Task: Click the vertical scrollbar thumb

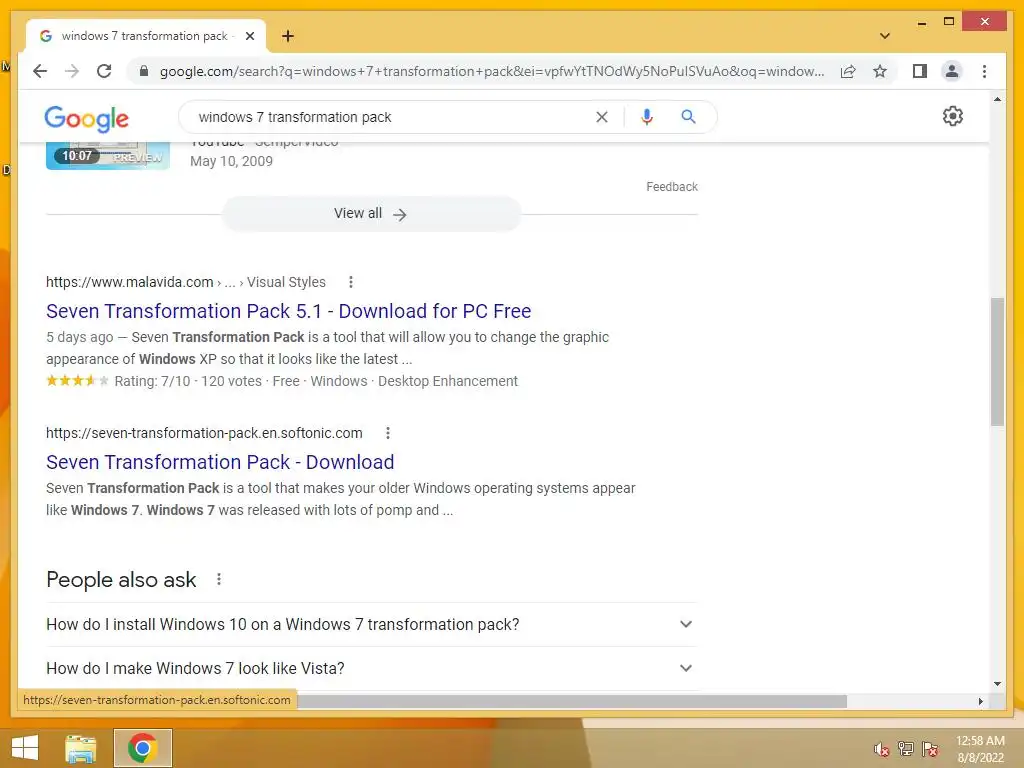Action: (997, 362)
